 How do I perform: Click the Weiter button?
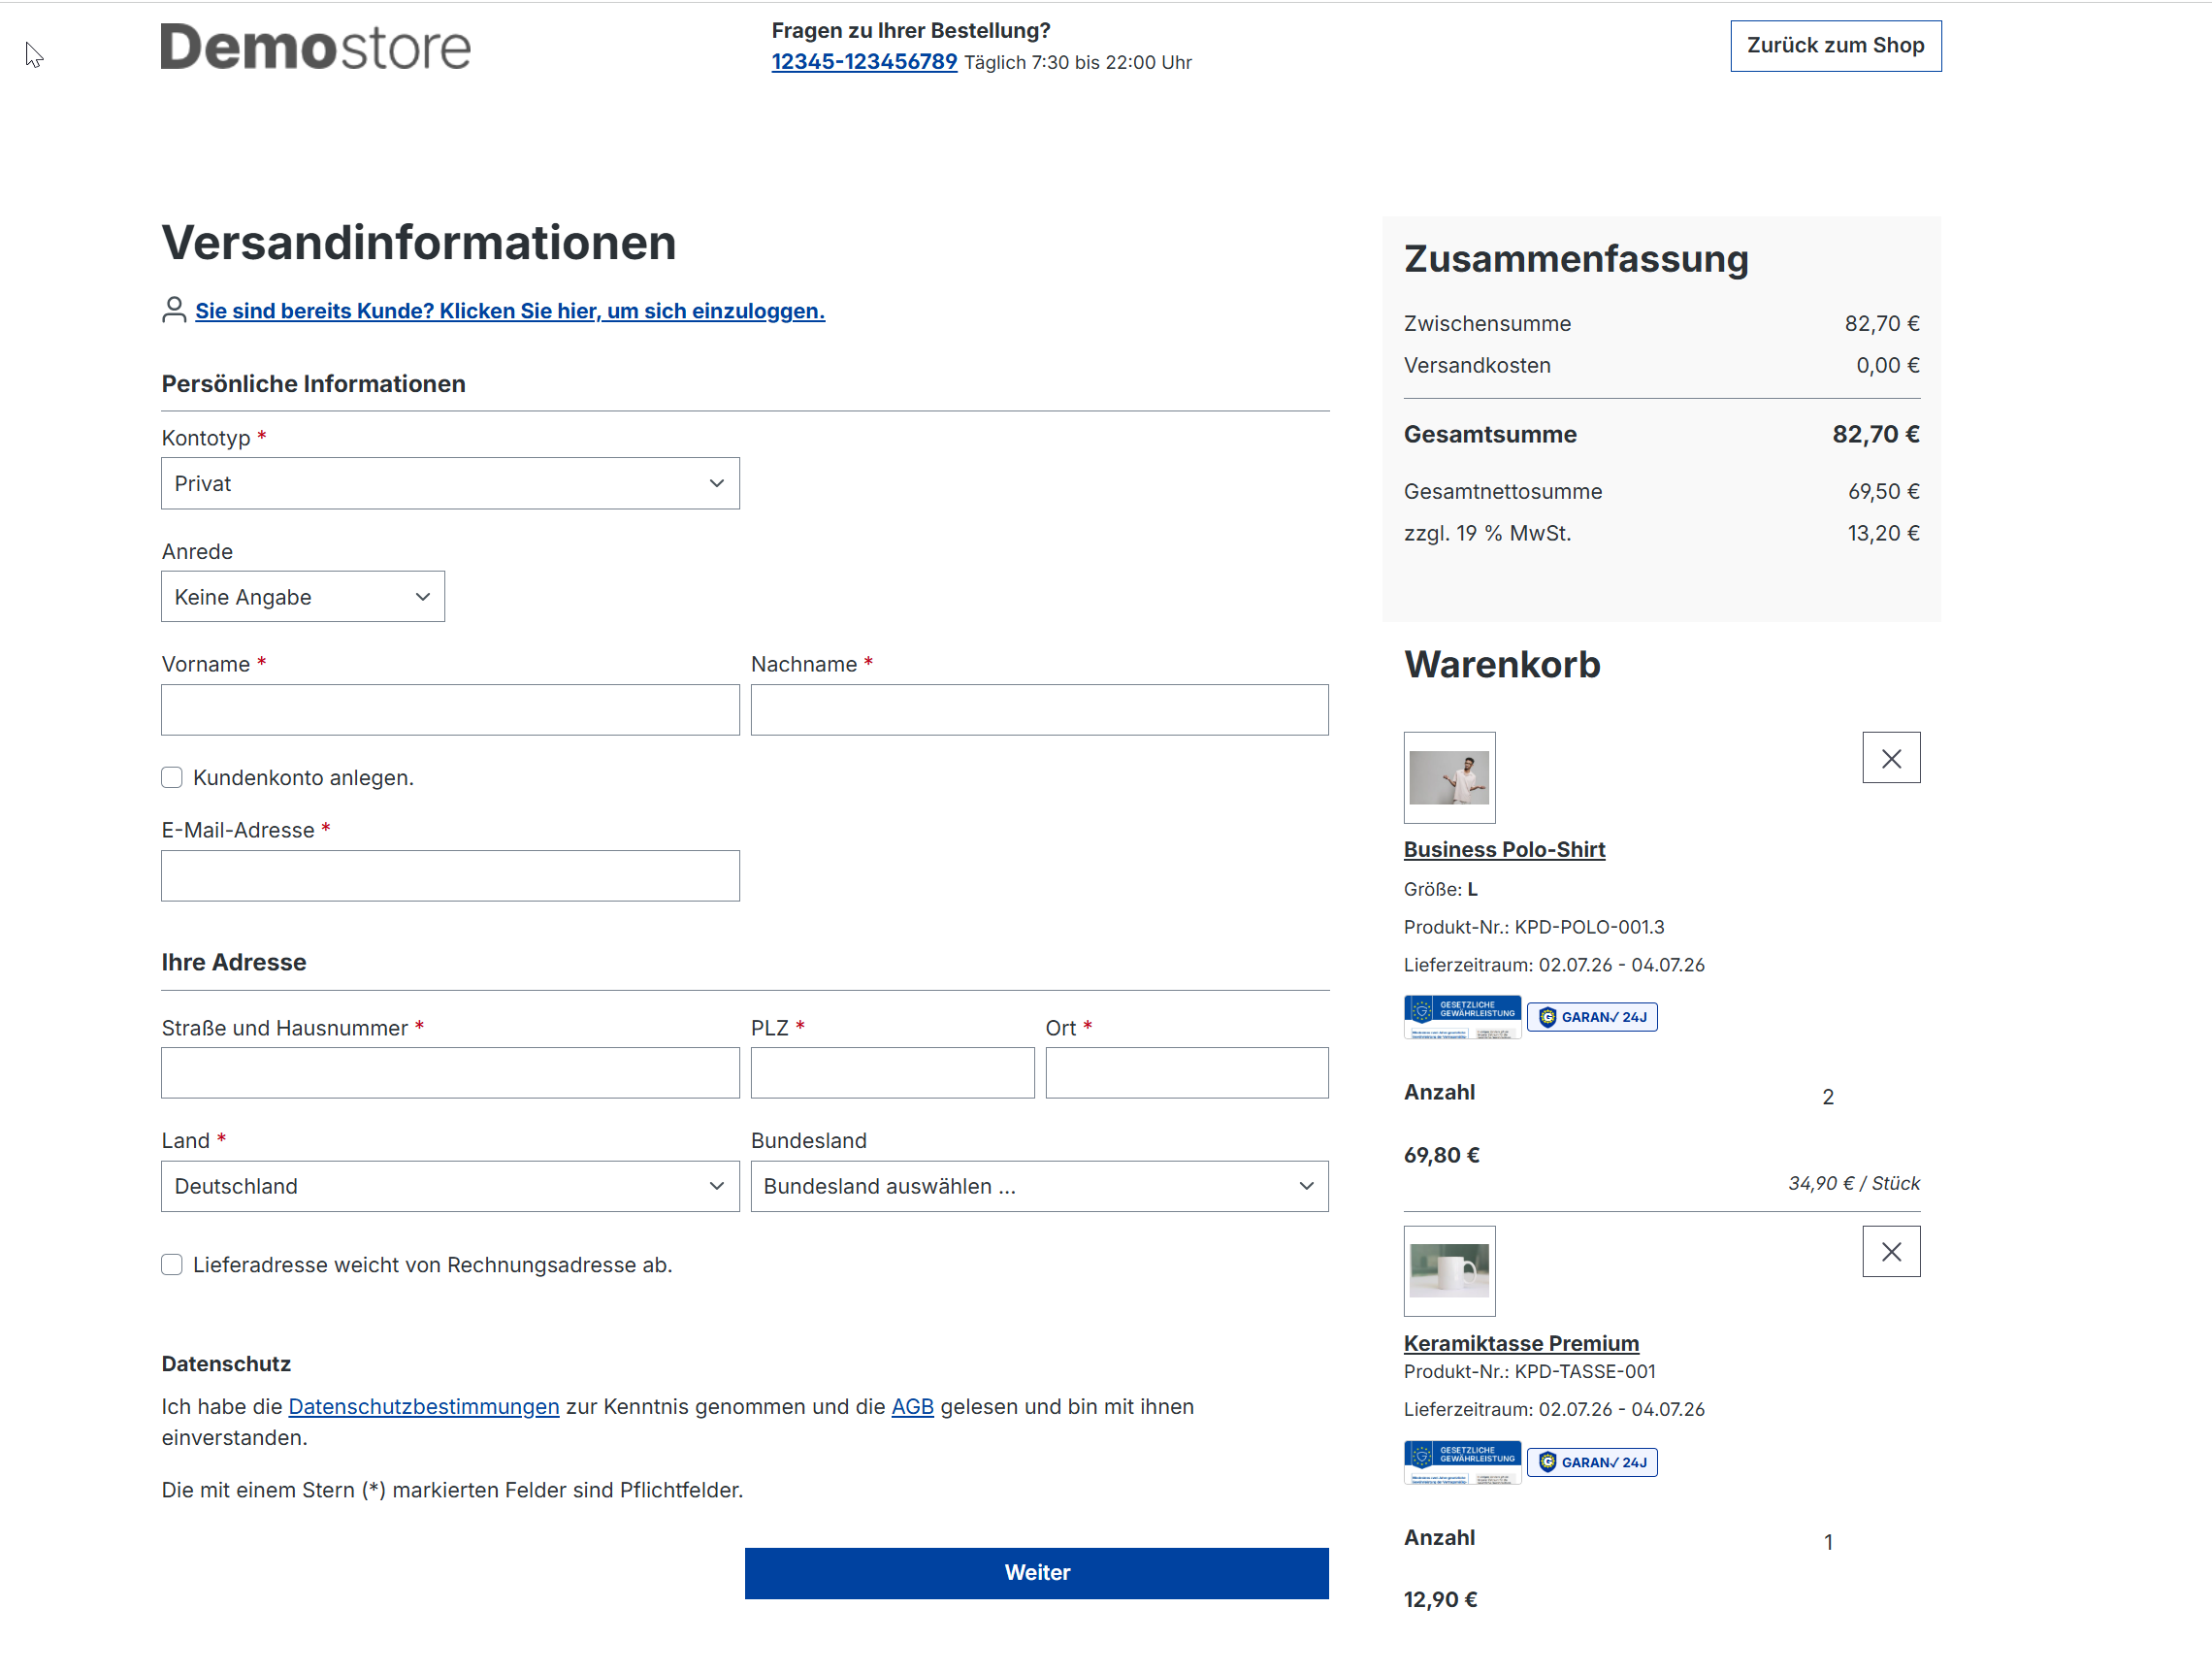[x=1036, y=1573]
